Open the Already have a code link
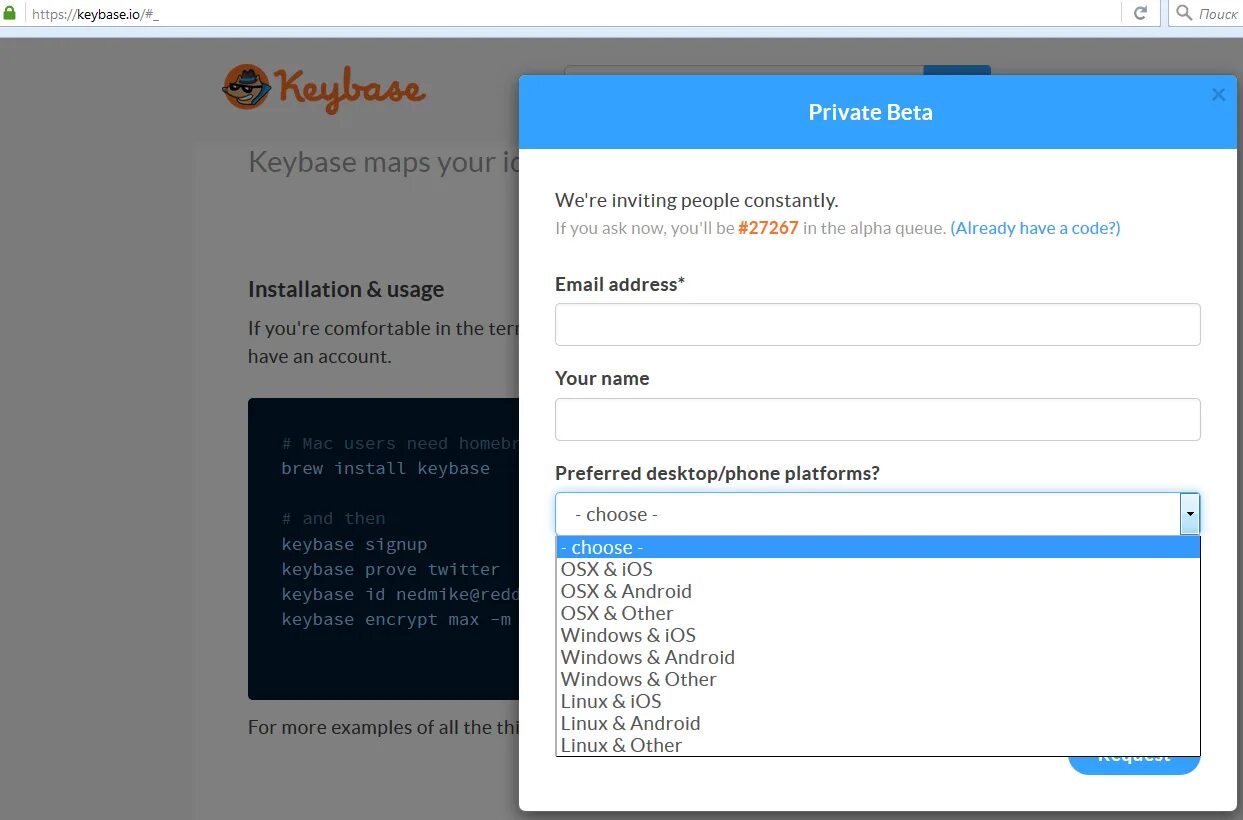The image size is (1243, 820). click(1035, 228)
